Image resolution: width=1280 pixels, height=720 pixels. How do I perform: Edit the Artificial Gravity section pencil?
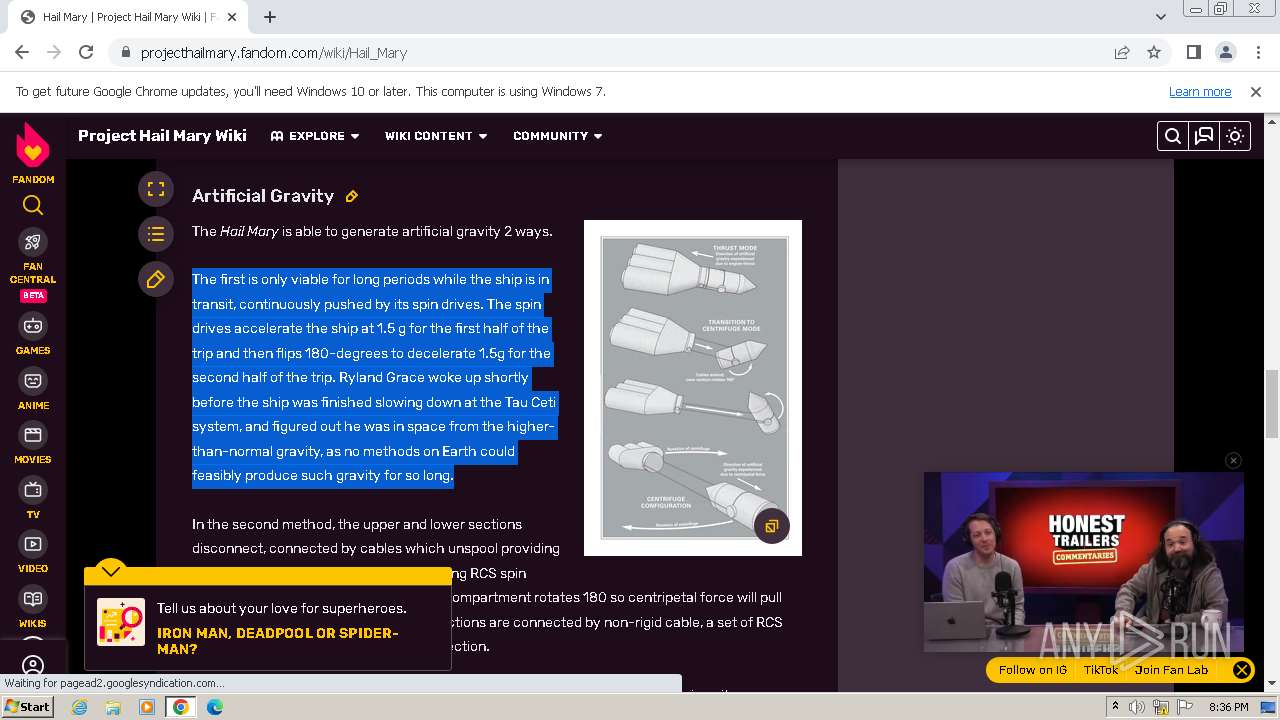click(352, 196)
